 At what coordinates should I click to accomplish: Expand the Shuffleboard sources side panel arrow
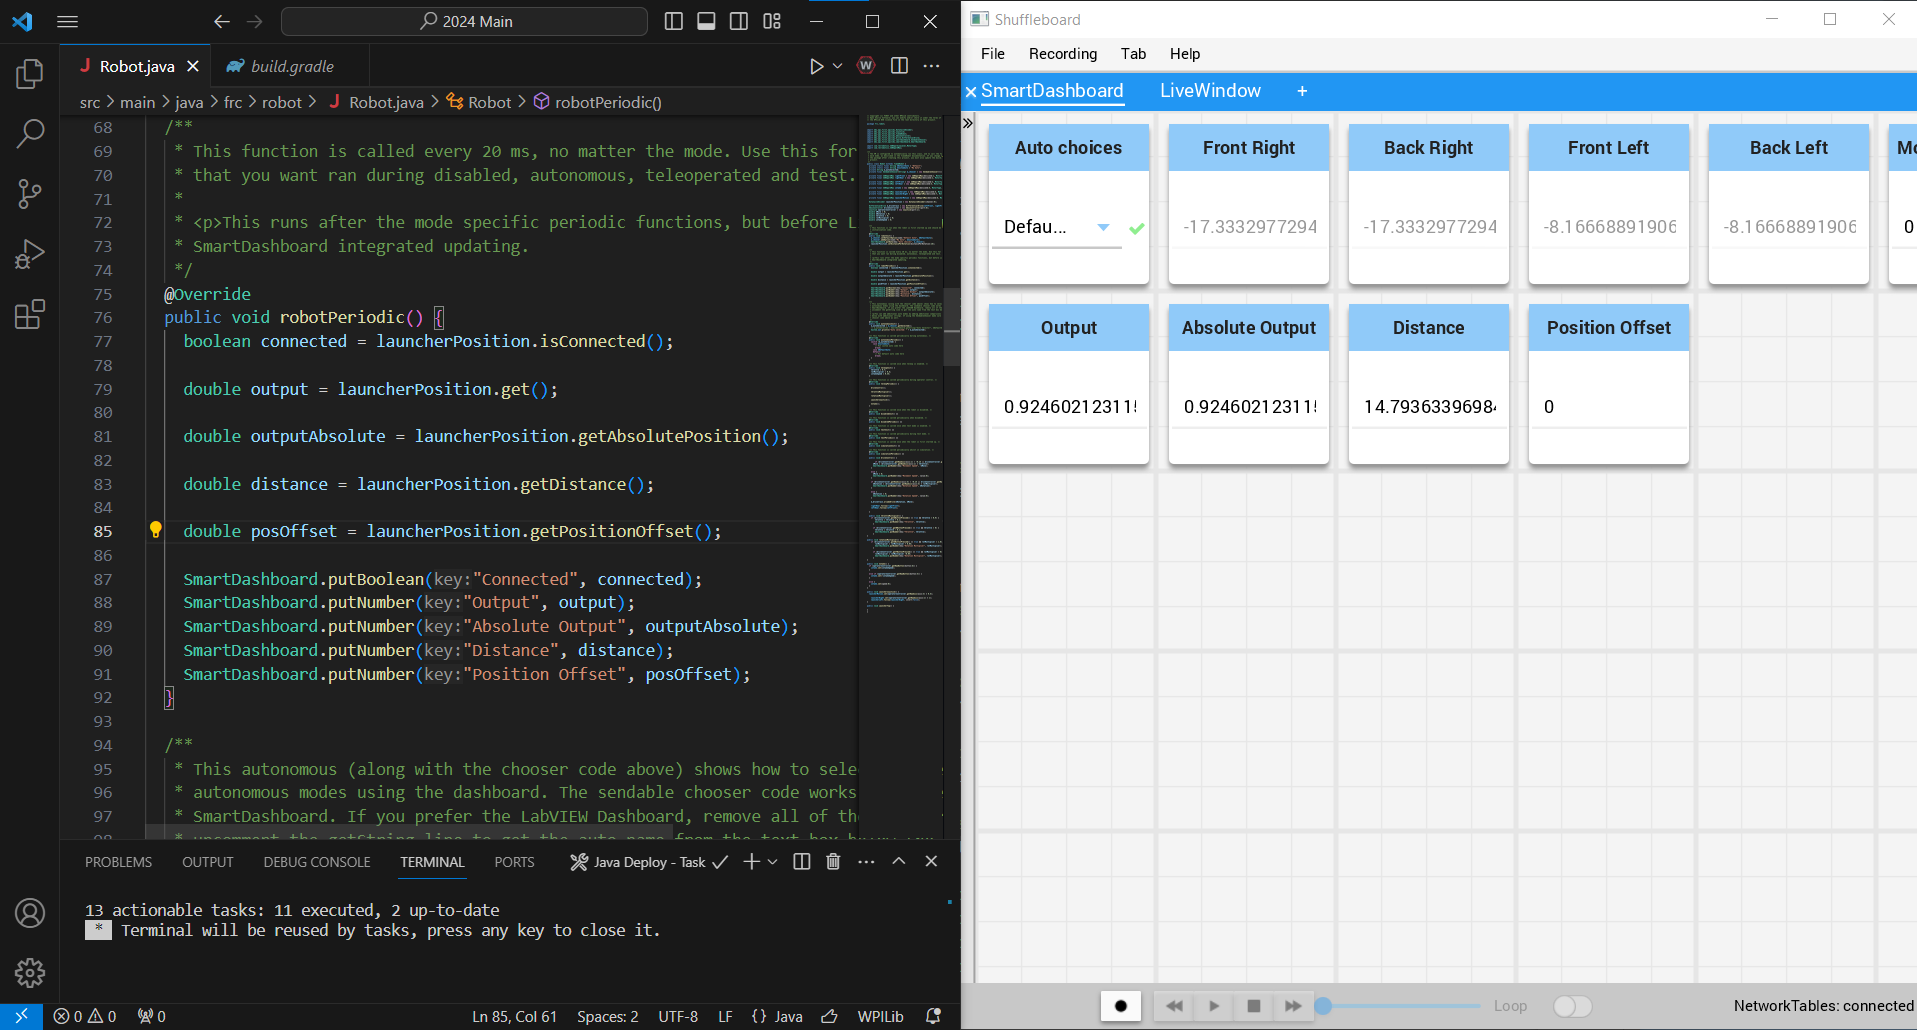[x=968, y=123]
